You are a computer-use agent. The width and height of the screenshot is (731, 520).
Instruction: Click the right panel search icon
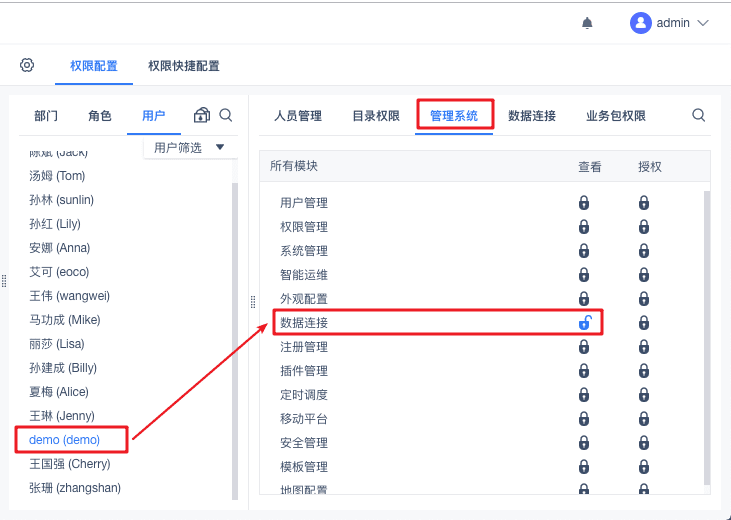pos(699,115)
